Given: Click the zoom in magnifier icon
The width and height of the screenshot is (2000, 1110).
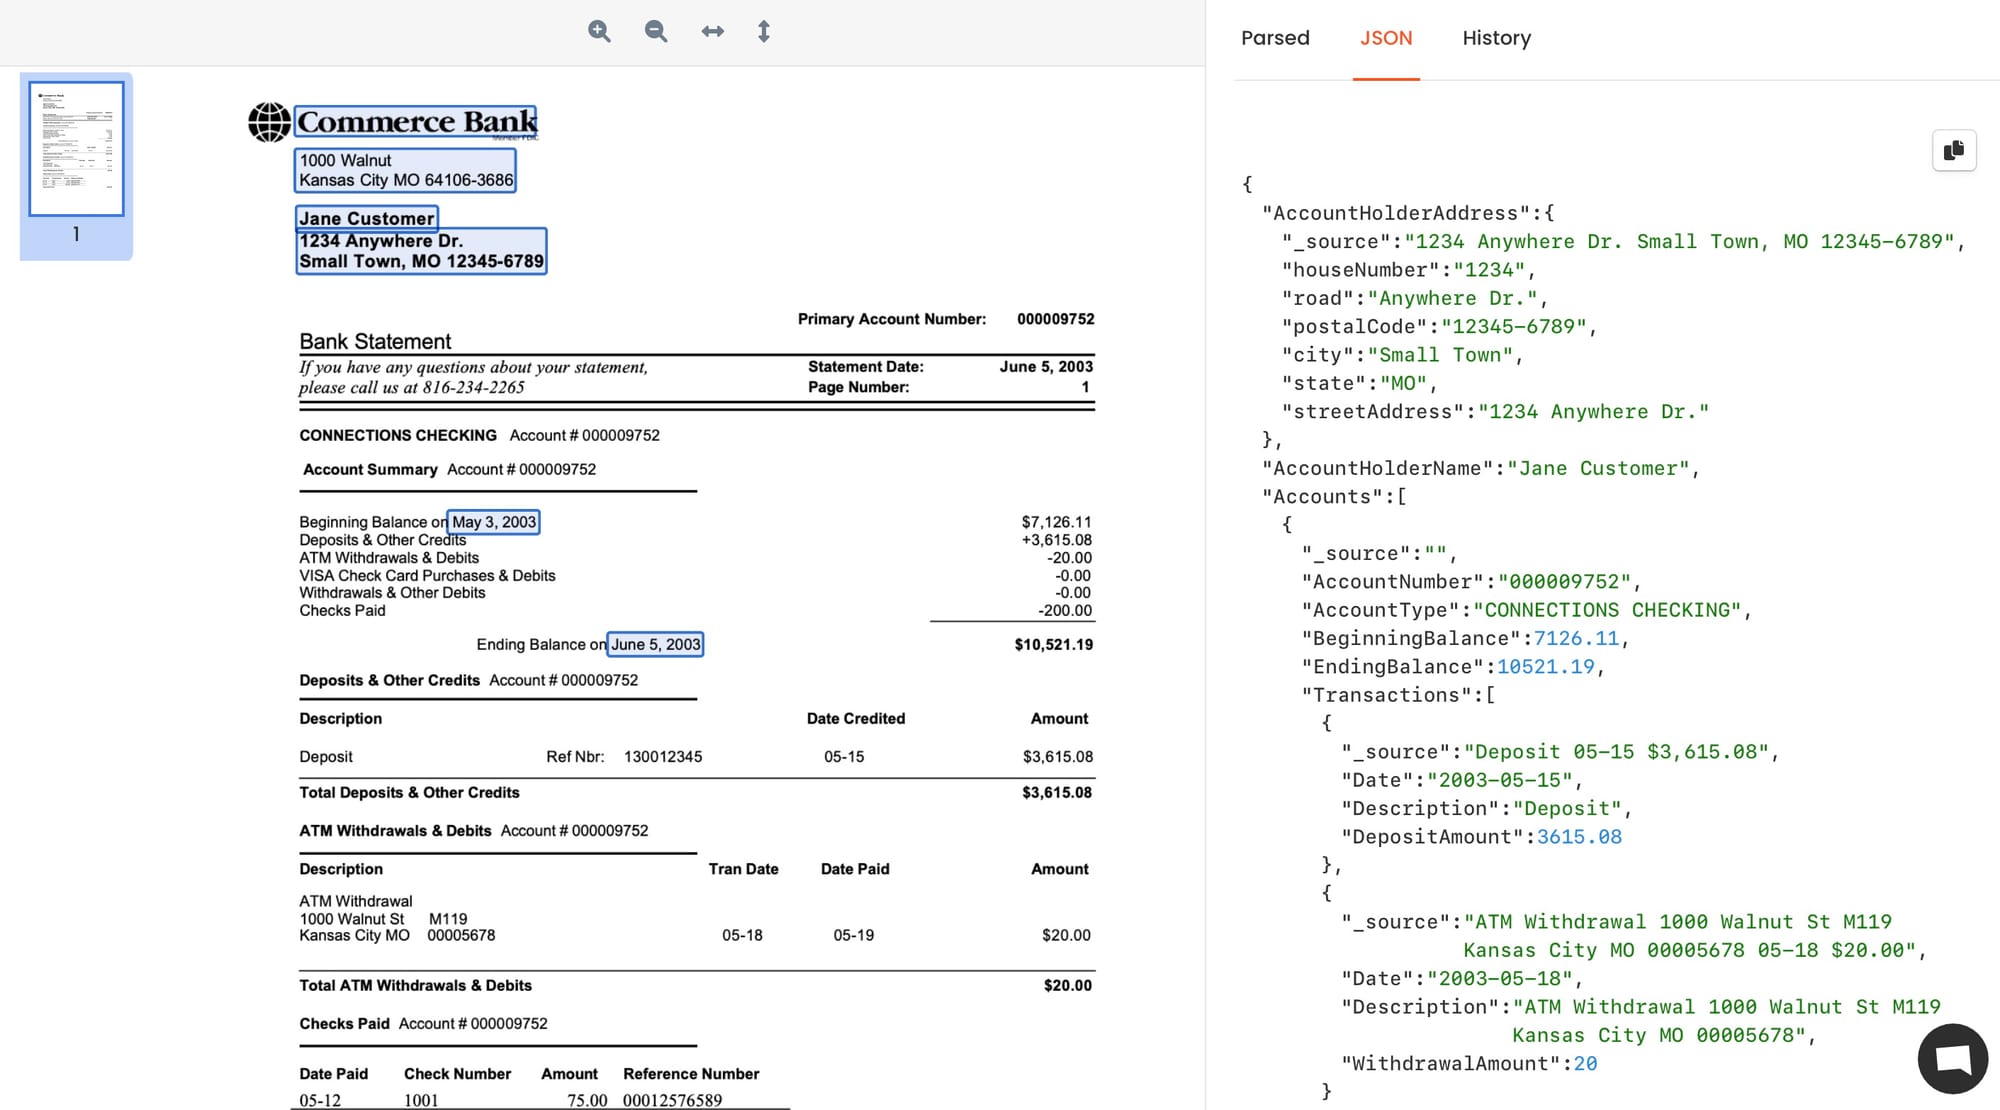Looking at the screenshot, I should tap(599, 31).
